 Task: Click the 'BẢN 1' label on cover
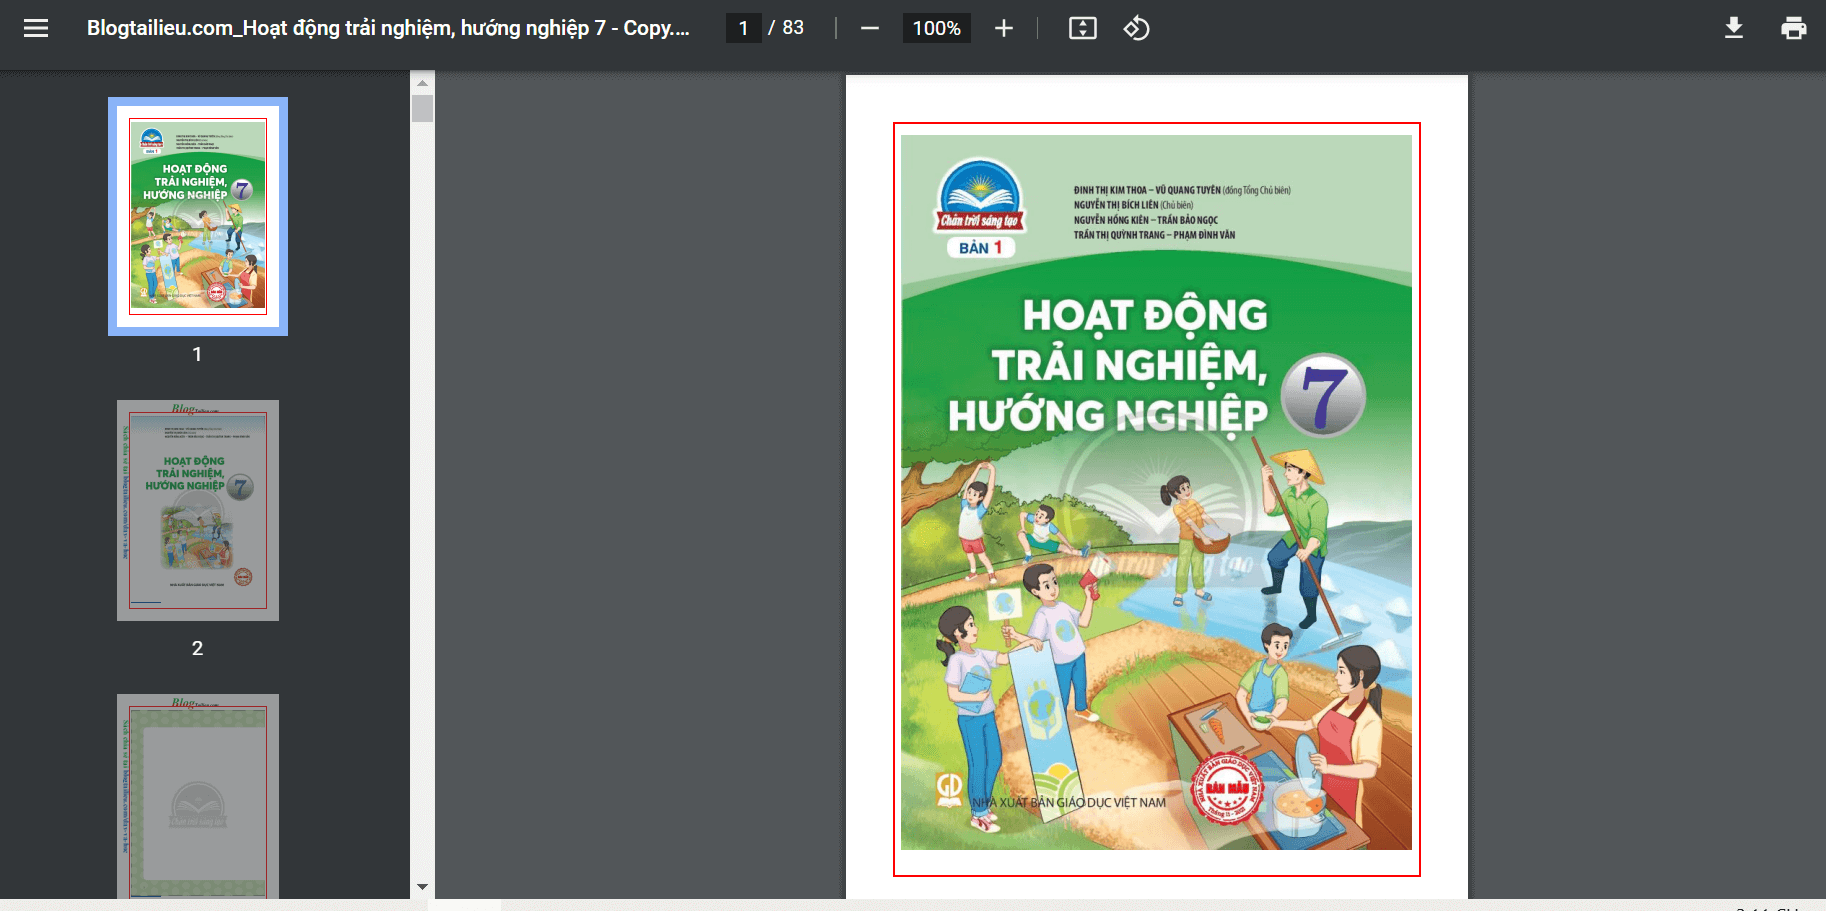(981, 248)
